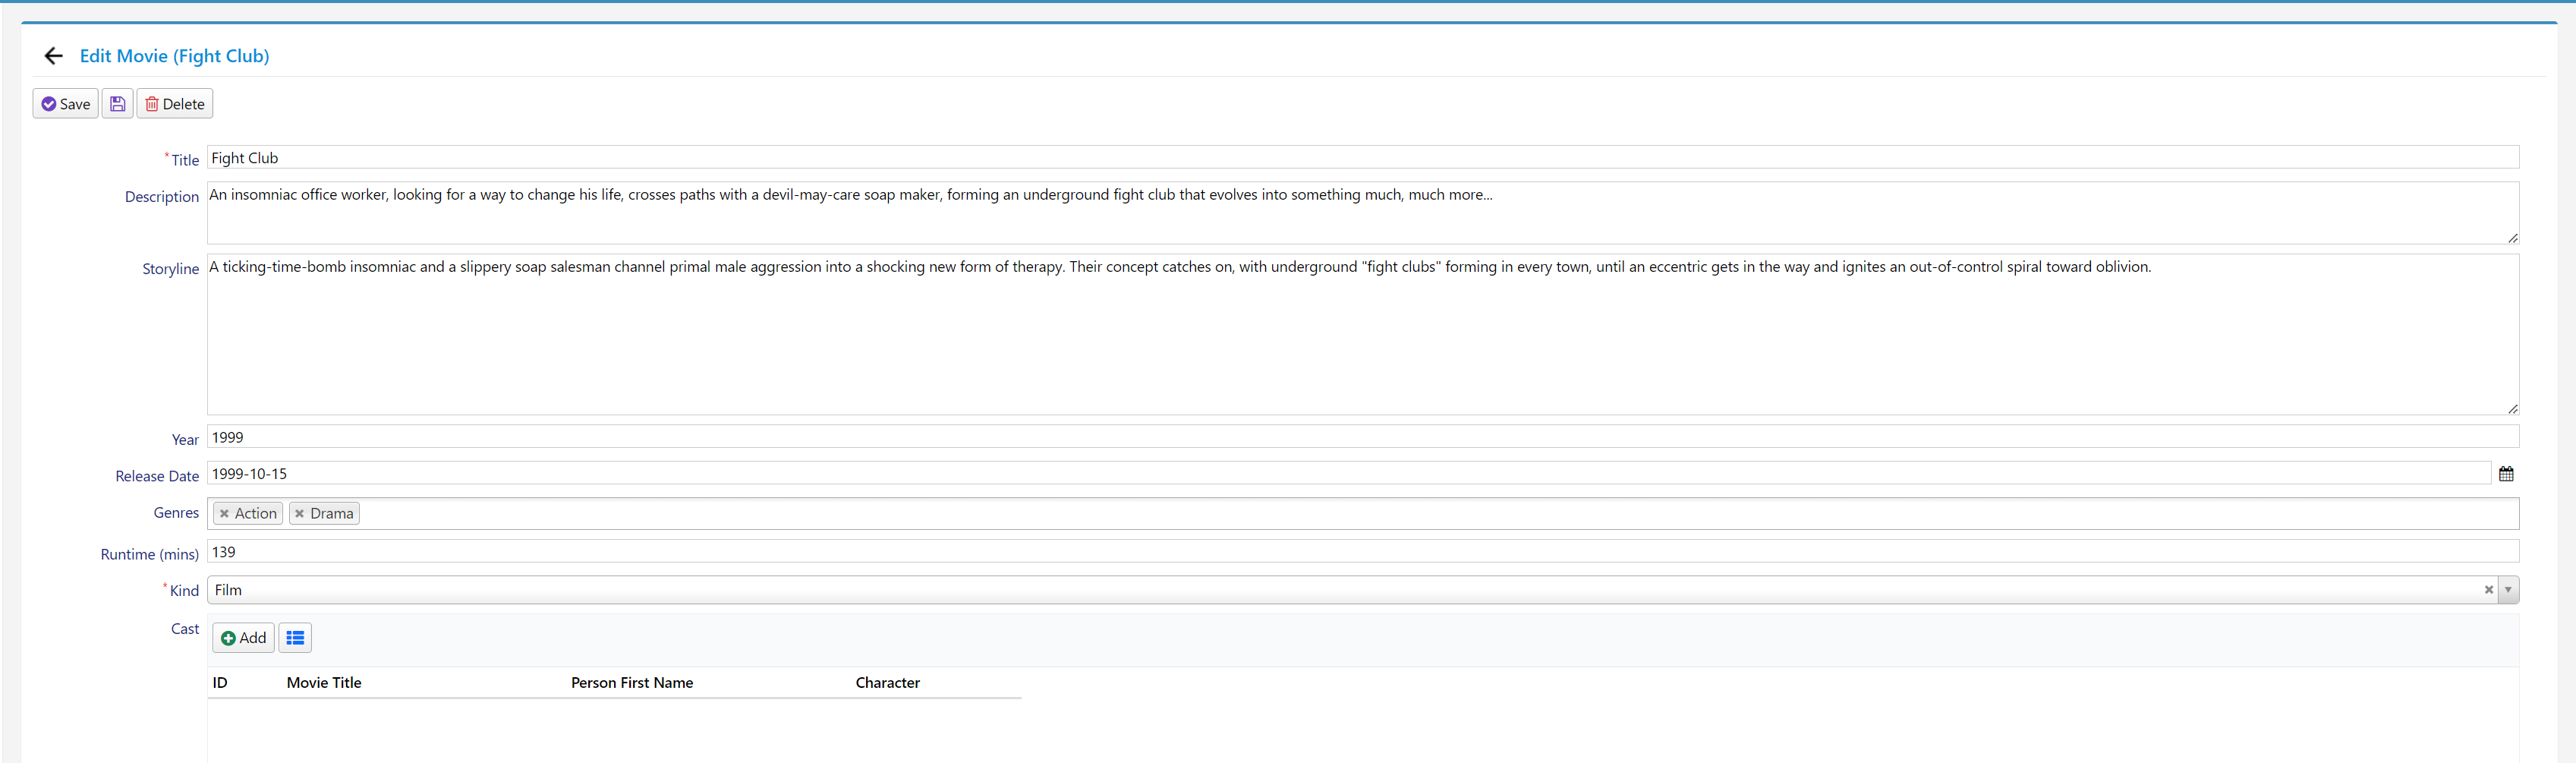Add a new cast member
Screen dimensions: 2576x763
point(243,638)
